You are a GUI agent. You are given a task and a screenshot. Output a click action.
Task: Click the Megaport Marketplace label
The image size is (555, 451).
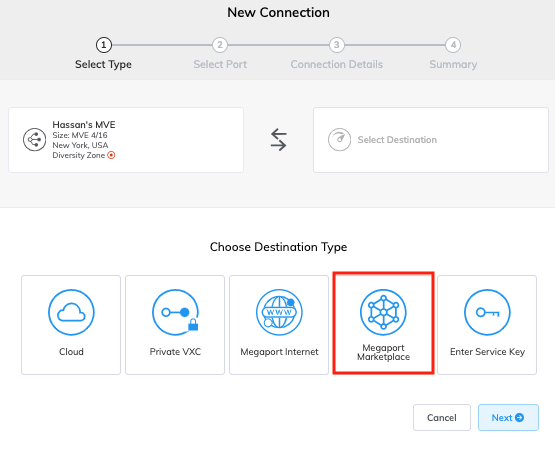coord(383,352)
